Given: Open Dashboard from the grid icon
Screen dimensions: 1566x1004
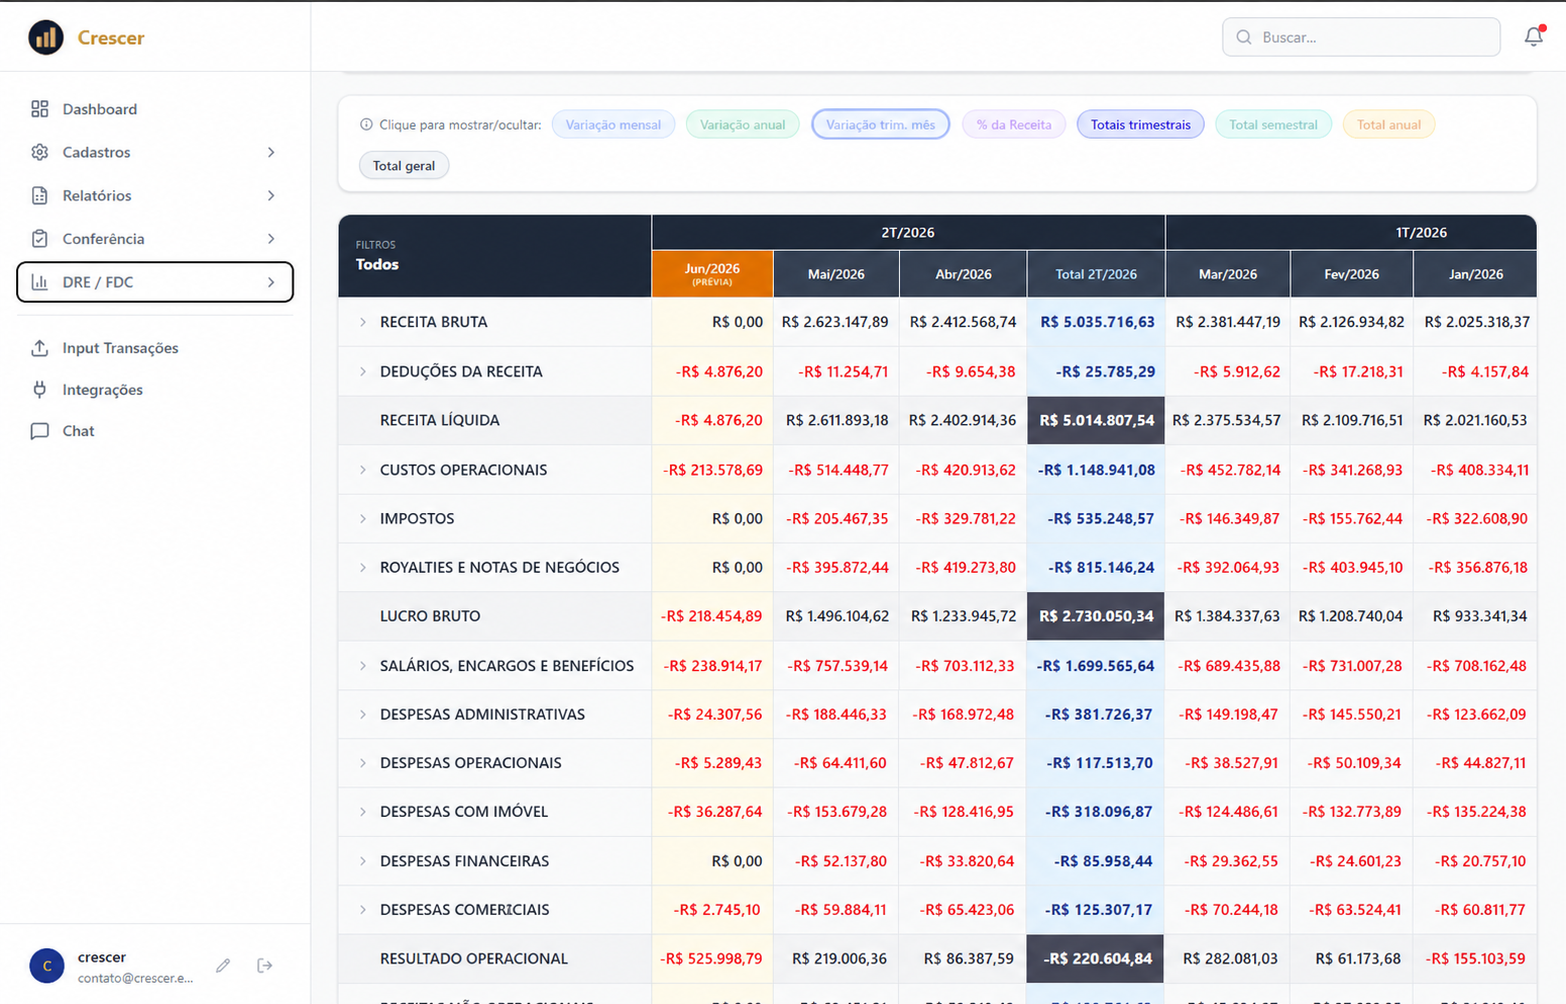Looking at the screenshot, I should tap(40, 109).
